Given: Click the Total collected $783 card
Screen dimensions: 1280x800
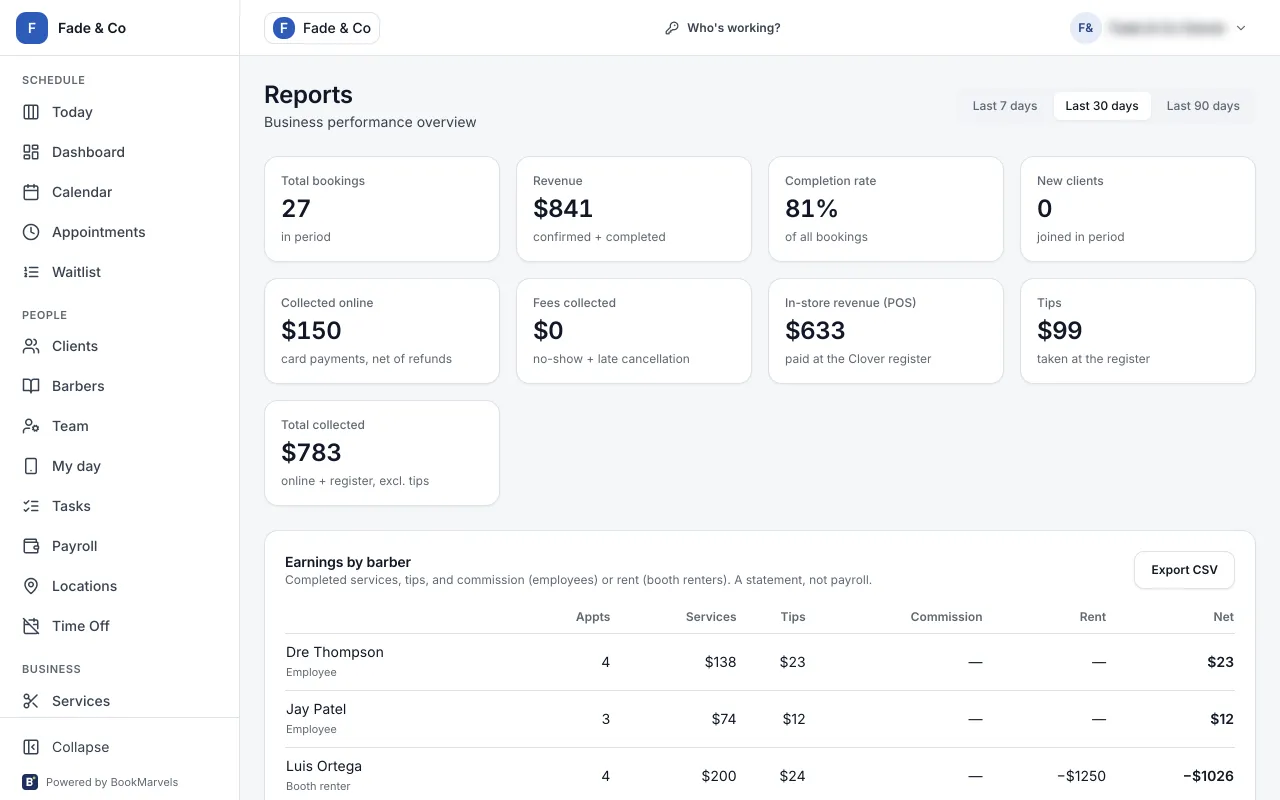Looking at the screenshot, I should pyautogui.click(x=382, y=453).
